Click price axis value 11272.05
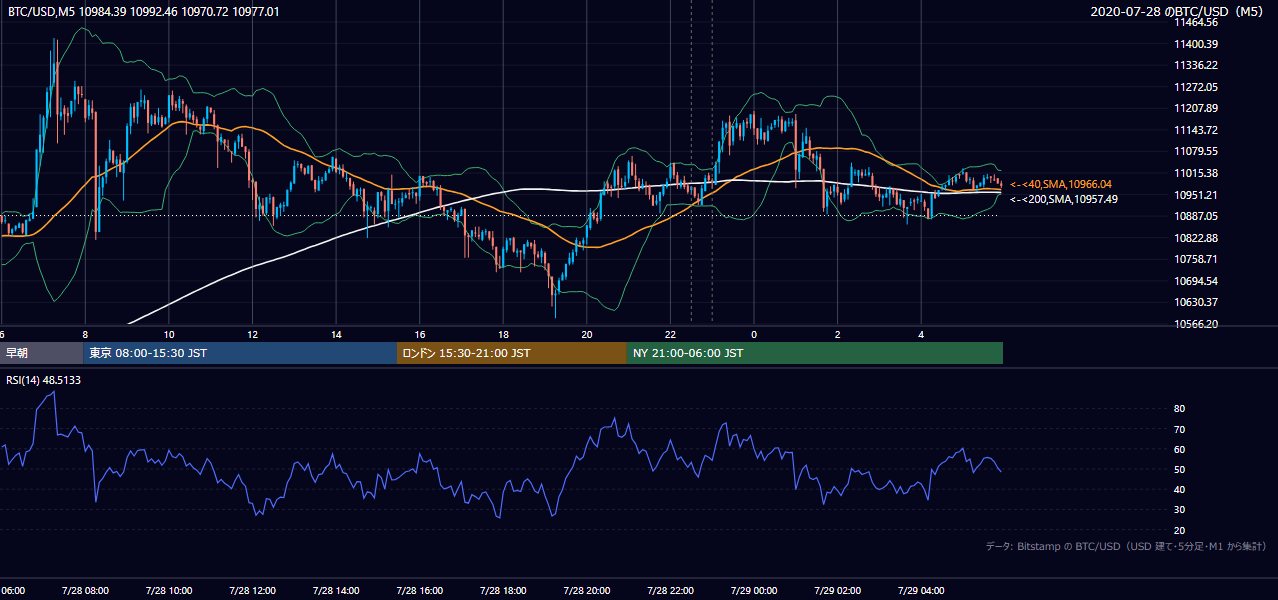This screenshot has height=600, width=1278. coord(1196,87)
